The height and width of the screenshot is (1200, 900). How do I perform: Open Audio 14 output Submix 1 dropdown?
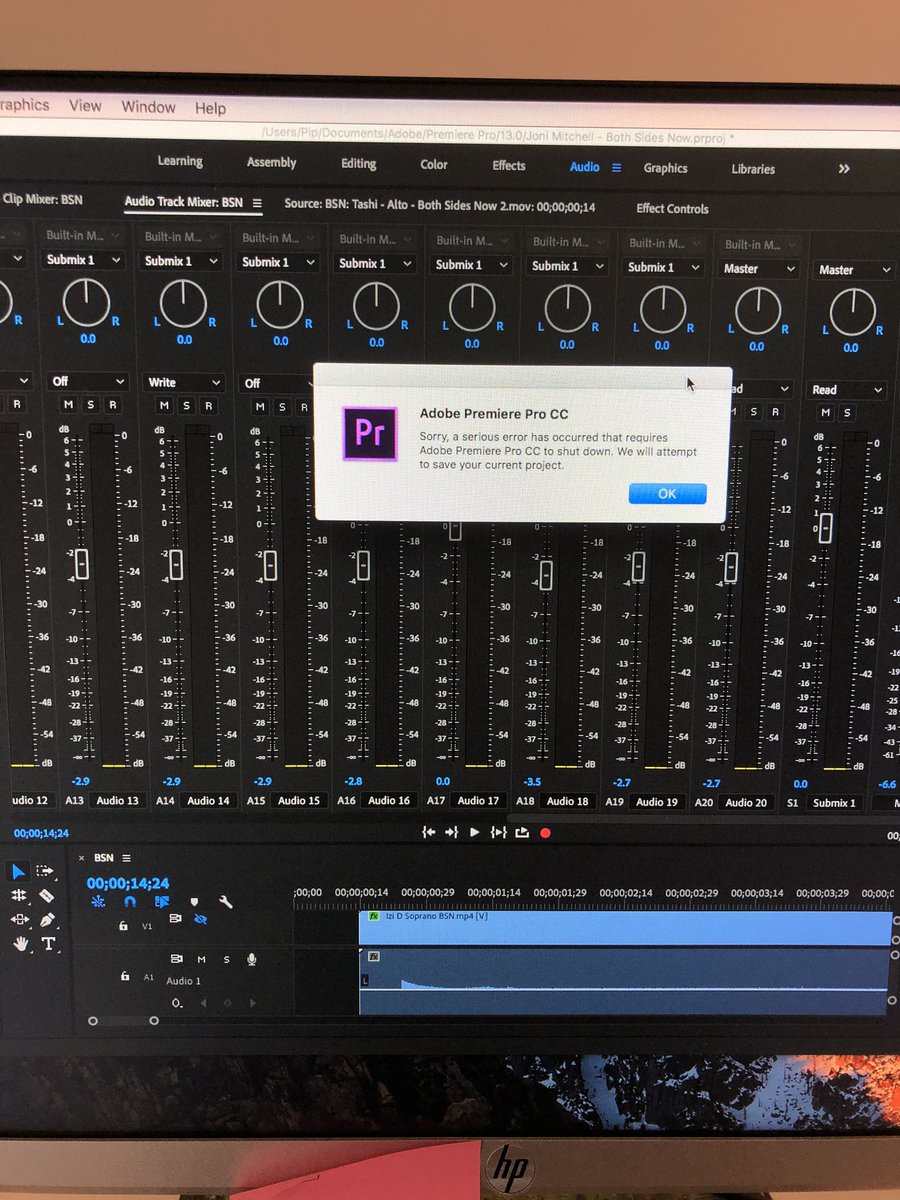pyautogui.click(x=181, y=261)
